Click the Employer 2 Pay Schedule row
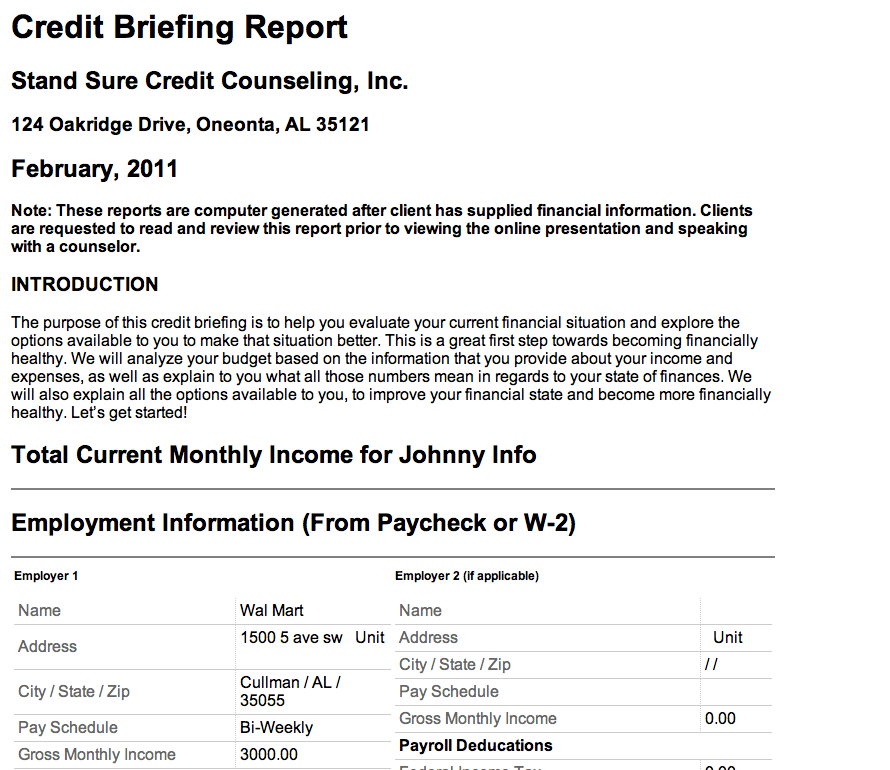890x770 pixels. click(583, 692)
